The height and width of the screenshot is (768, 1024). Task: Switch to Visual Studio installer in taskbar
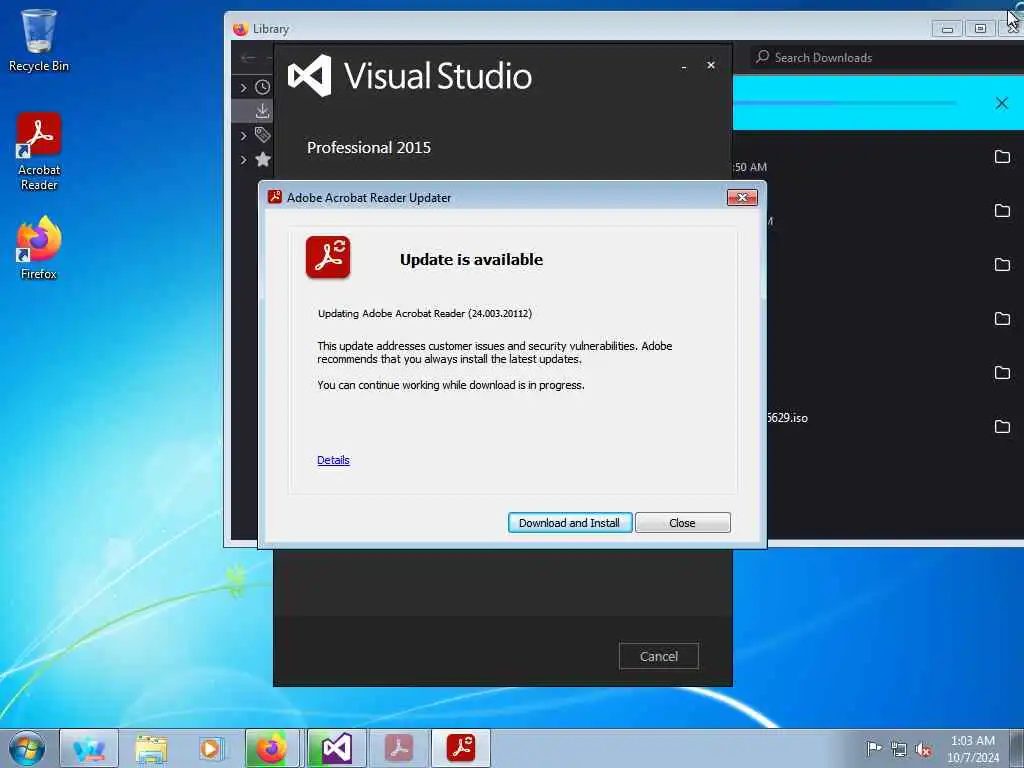[x=336, y=748]
